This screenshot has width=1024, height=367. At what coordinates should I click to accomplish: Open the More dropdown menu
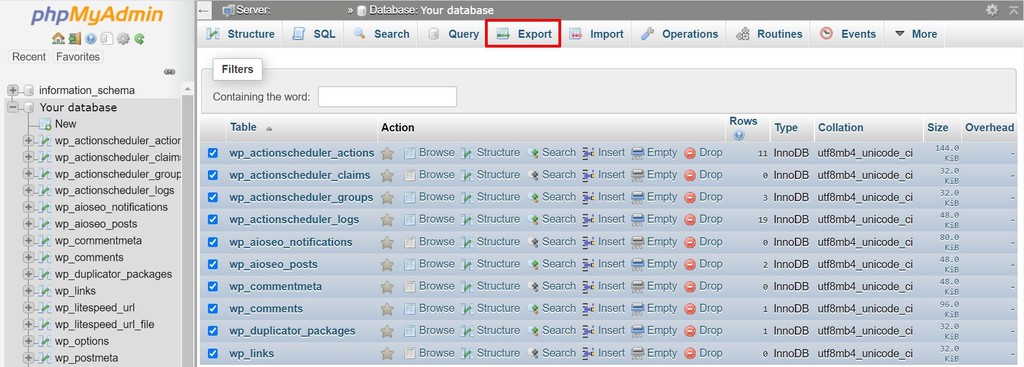[x=916, y=34]
